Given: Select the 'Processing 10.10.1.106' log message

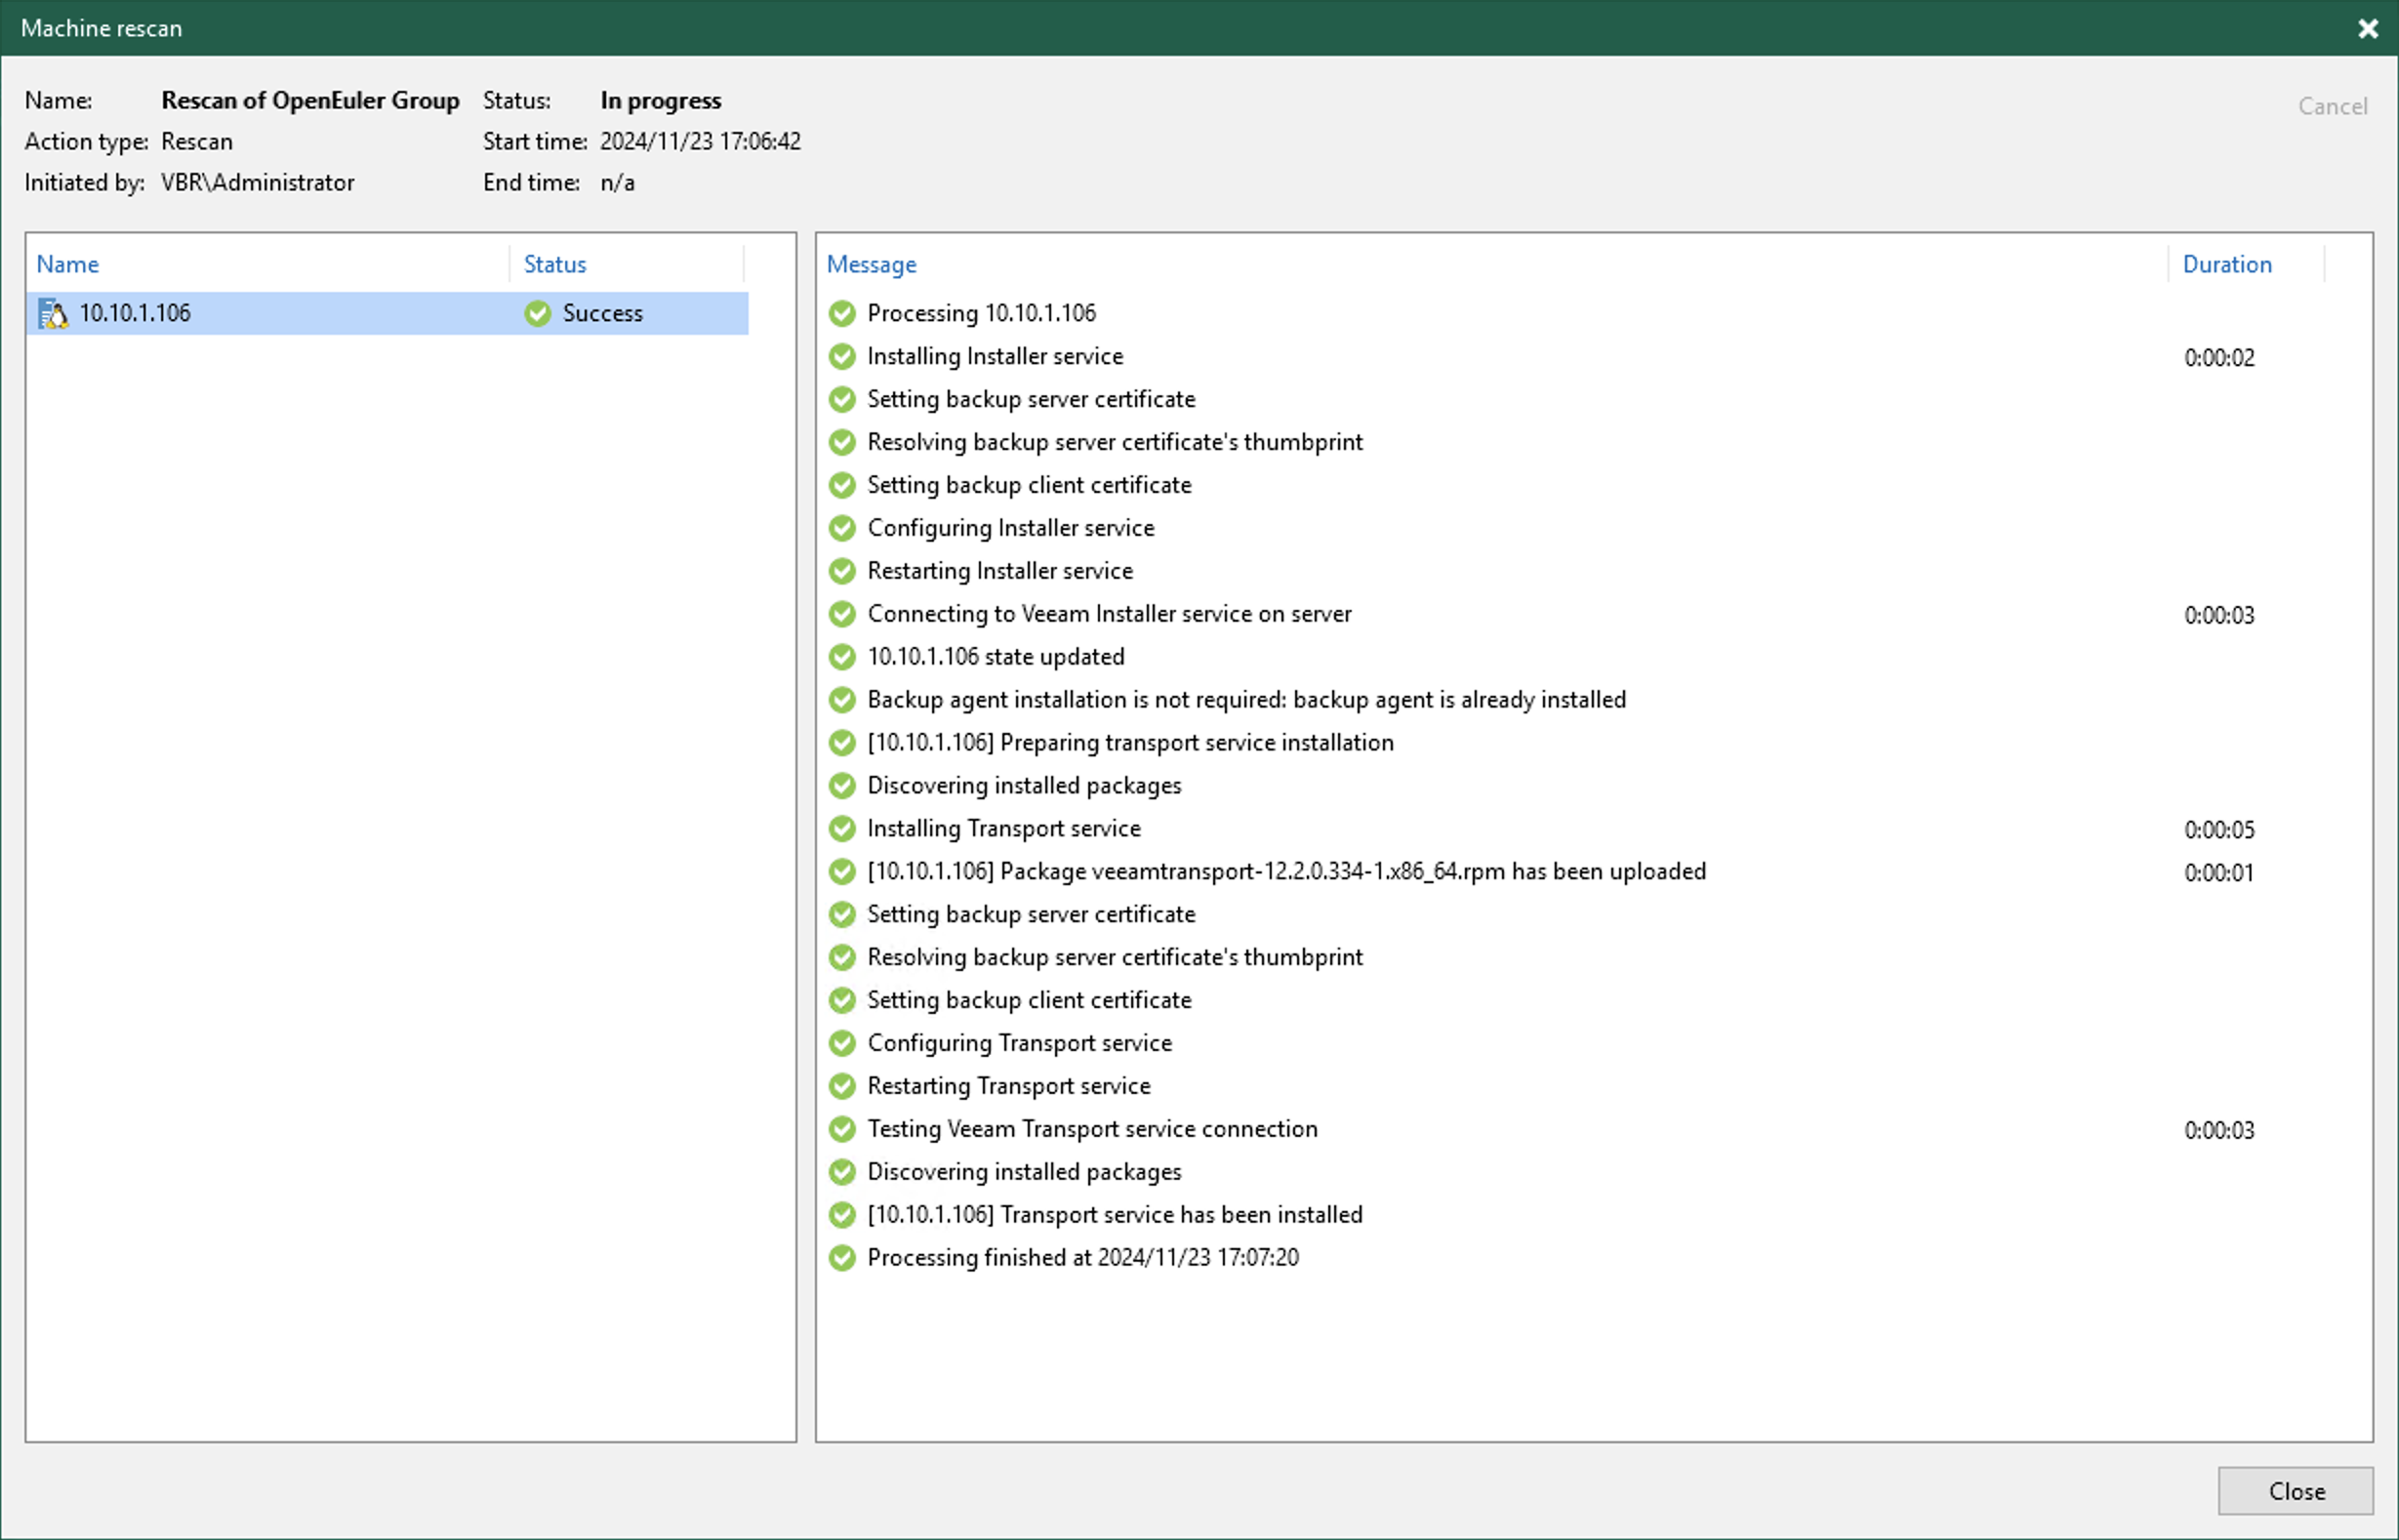Looking at the screenshot, I should point(981,313).
